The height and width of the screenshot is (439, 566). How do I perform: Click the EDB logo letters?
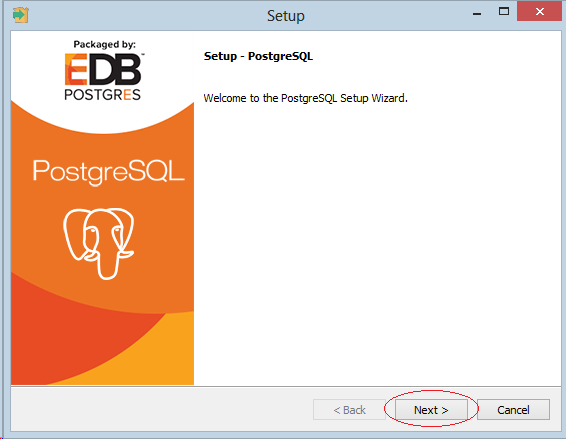click(x=103, y=69)
